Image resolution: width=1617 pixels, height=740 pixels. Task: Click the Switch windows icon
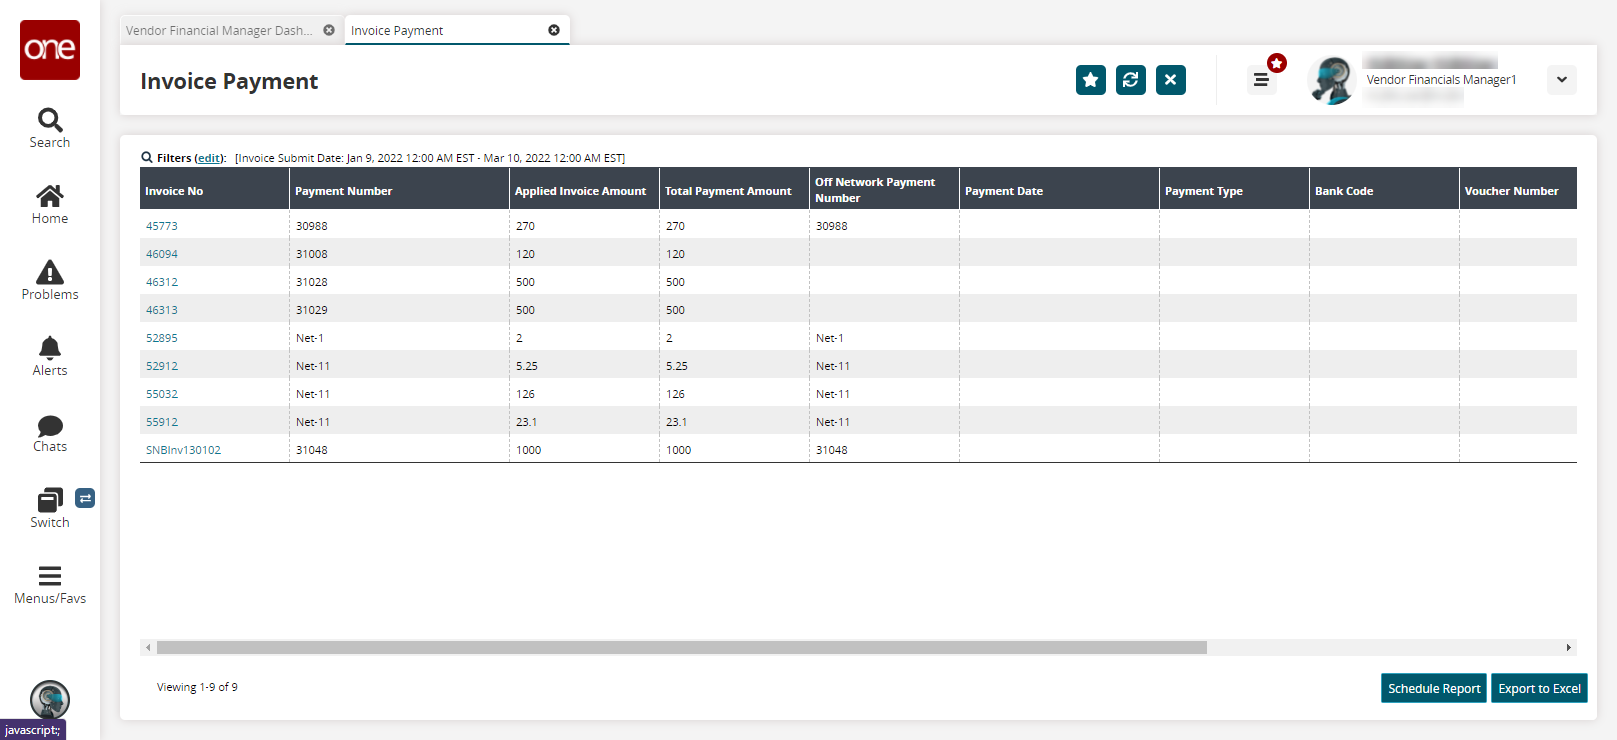point(50,508)
